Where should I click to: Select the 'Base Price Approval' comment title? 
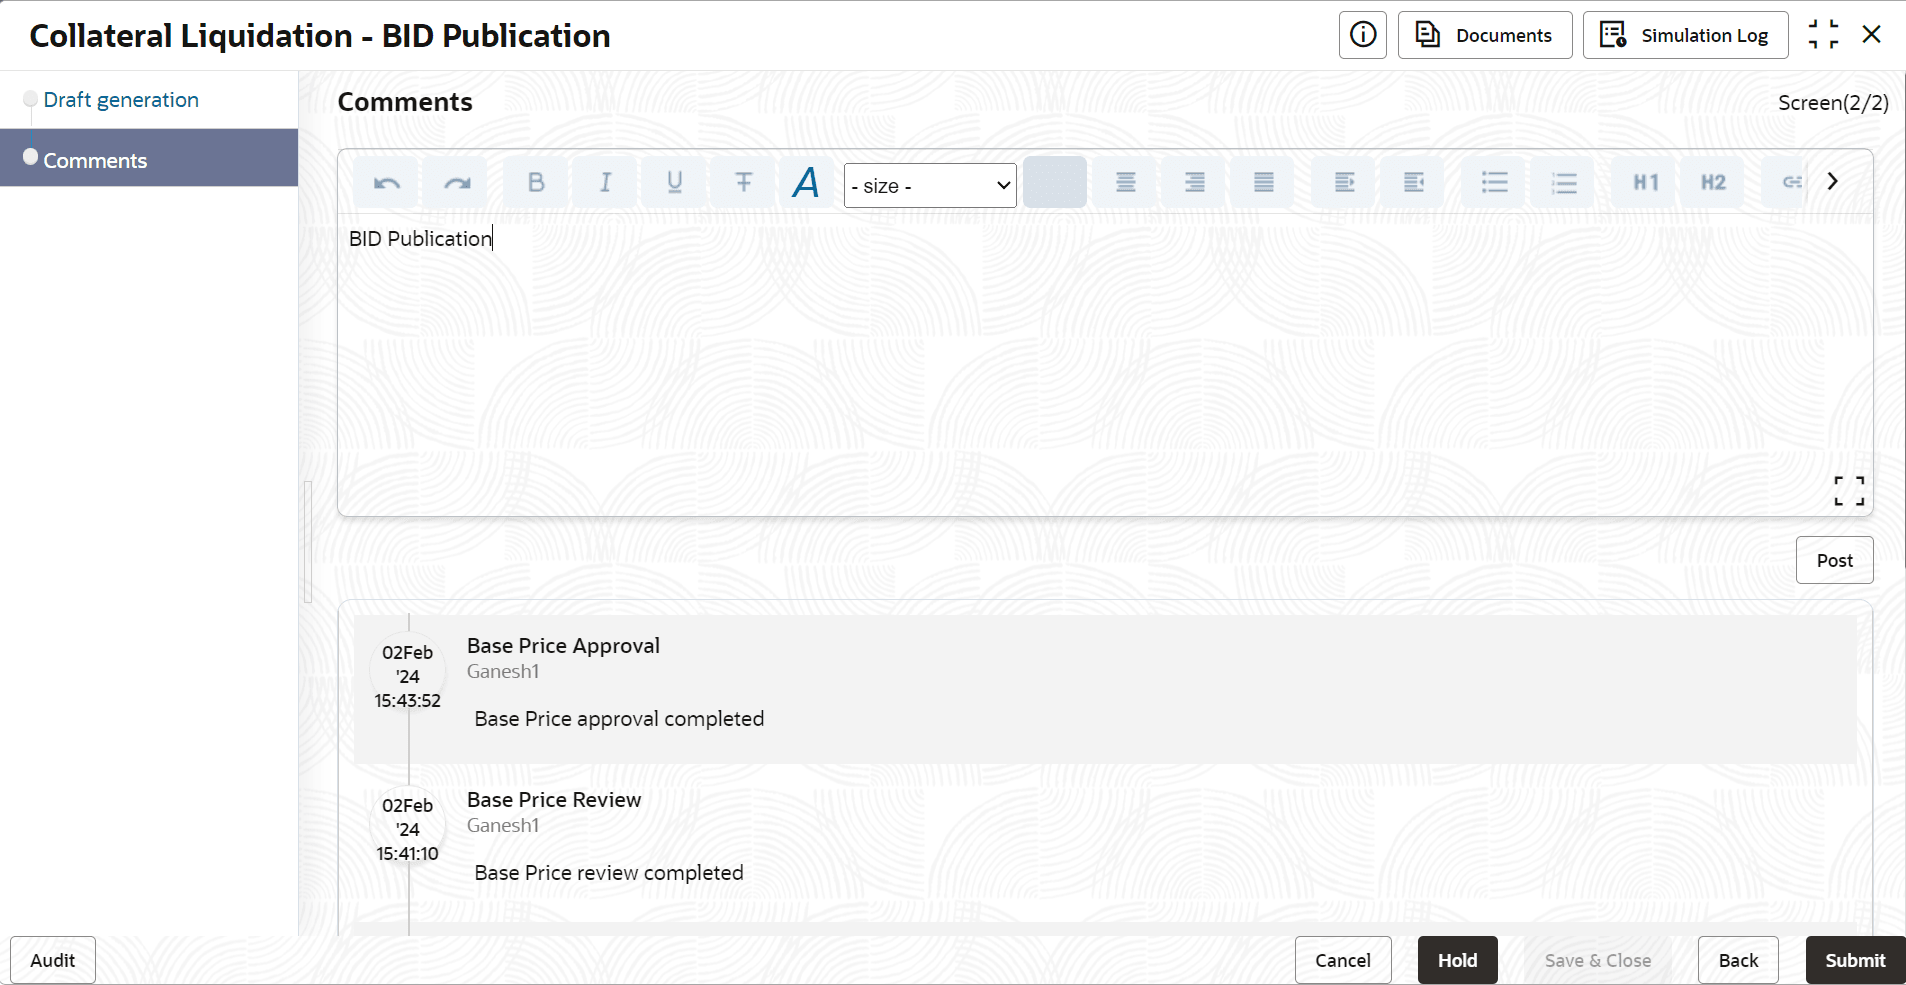tap(563, 646)
